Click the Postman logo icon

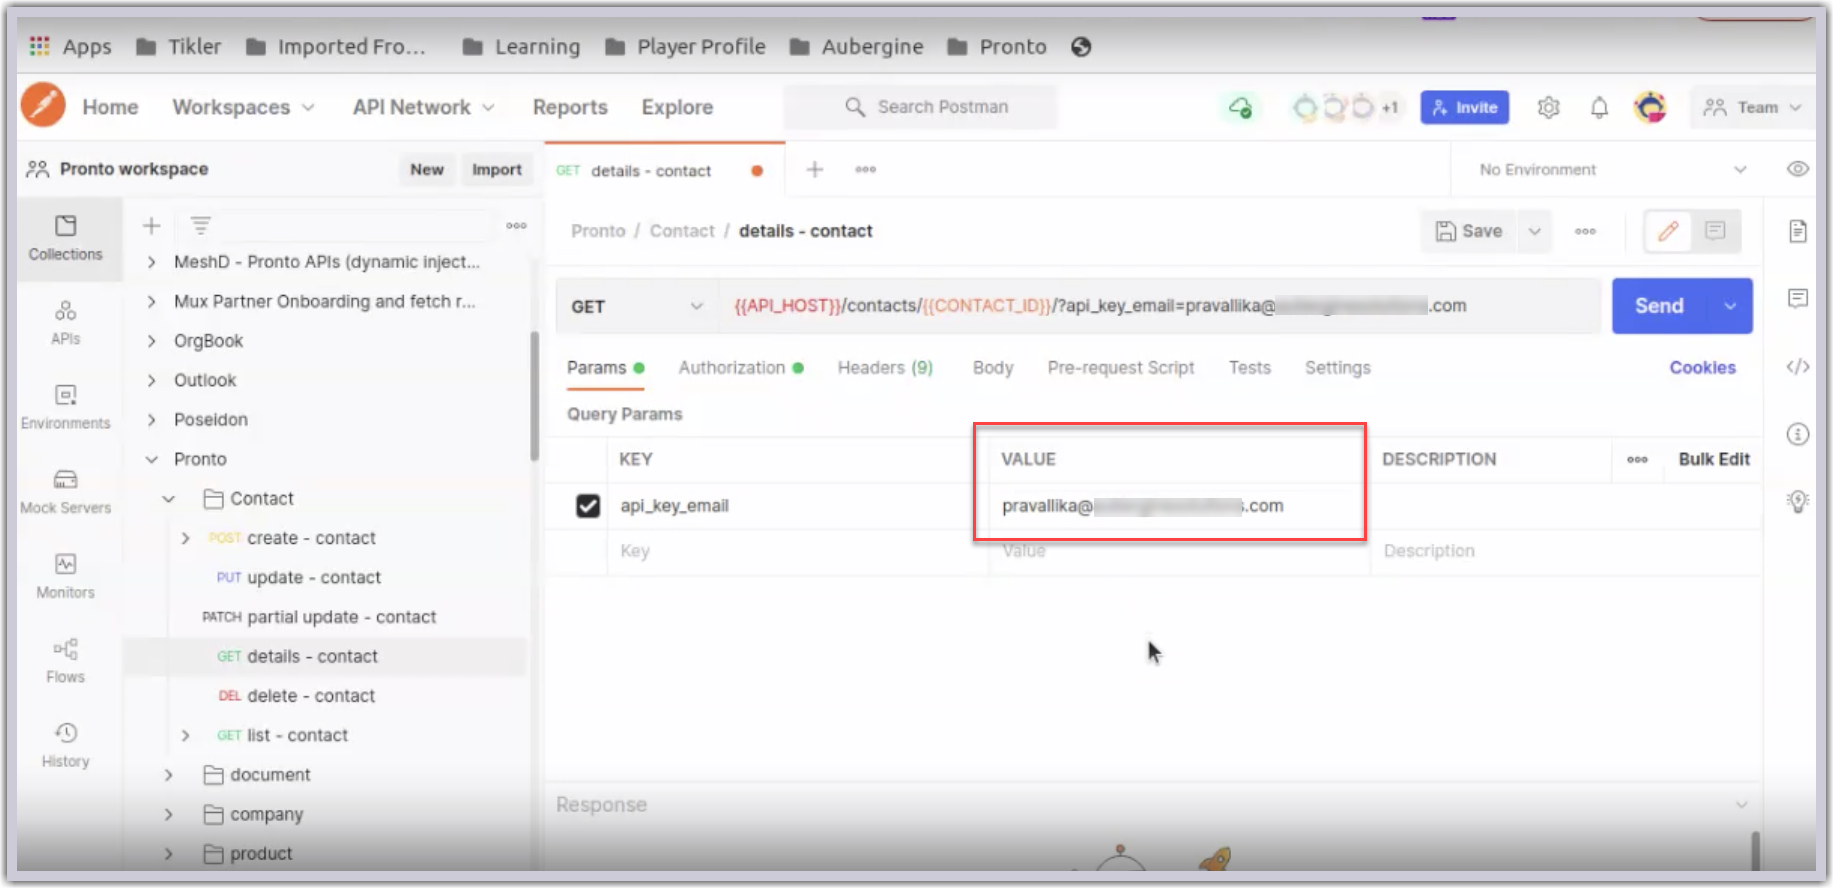click(43, 105)
